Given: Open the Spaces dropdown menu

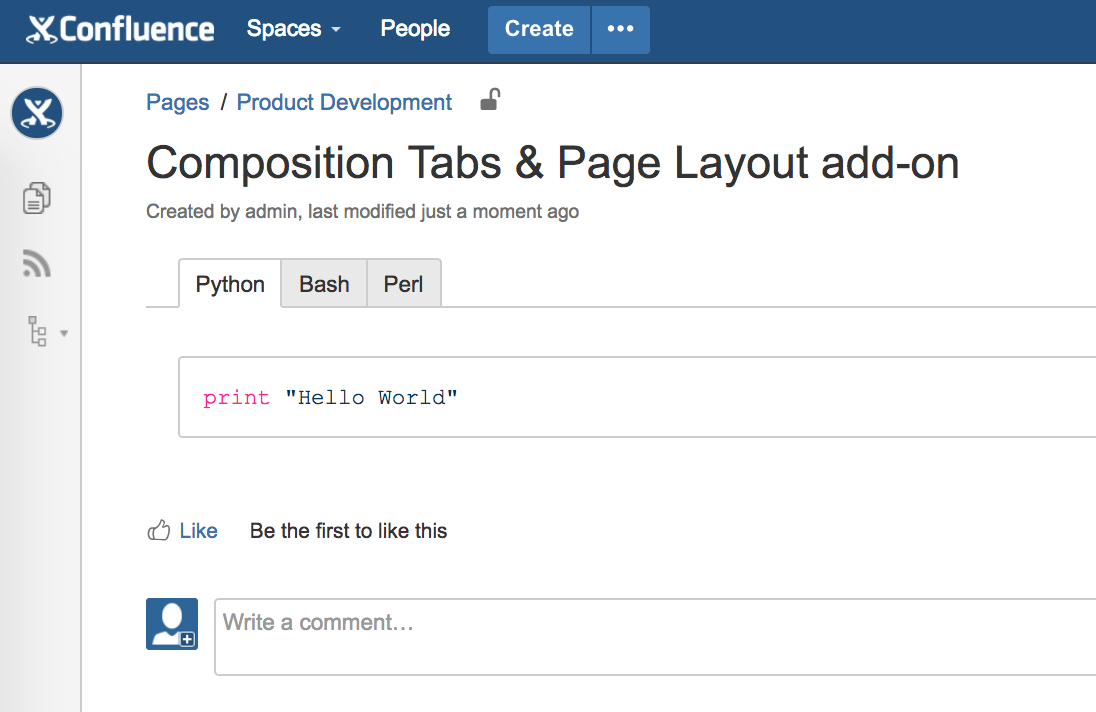Looking at the screenshot, I should click(x=292, y=29).
